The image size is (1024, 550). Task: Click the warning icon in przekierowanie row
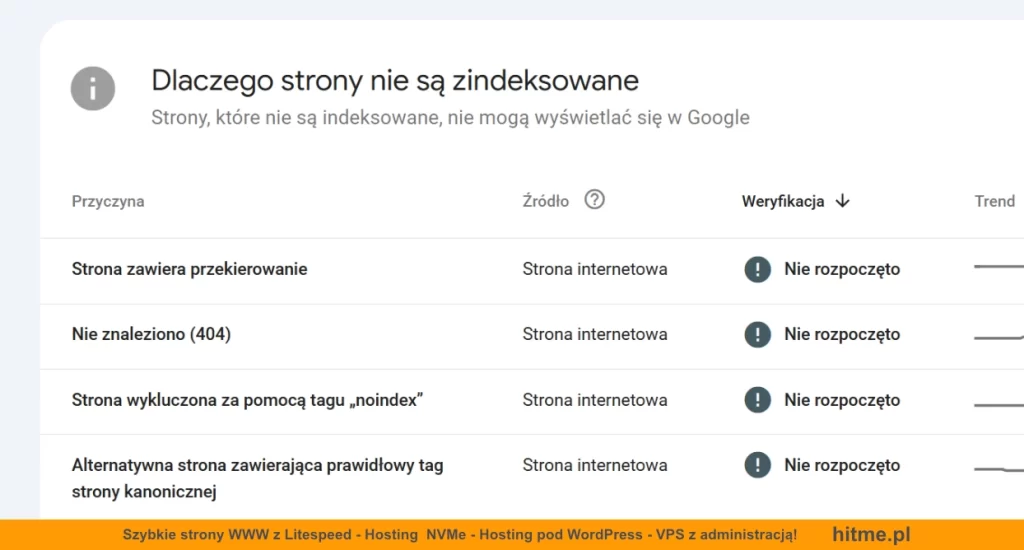coord(758,269)
